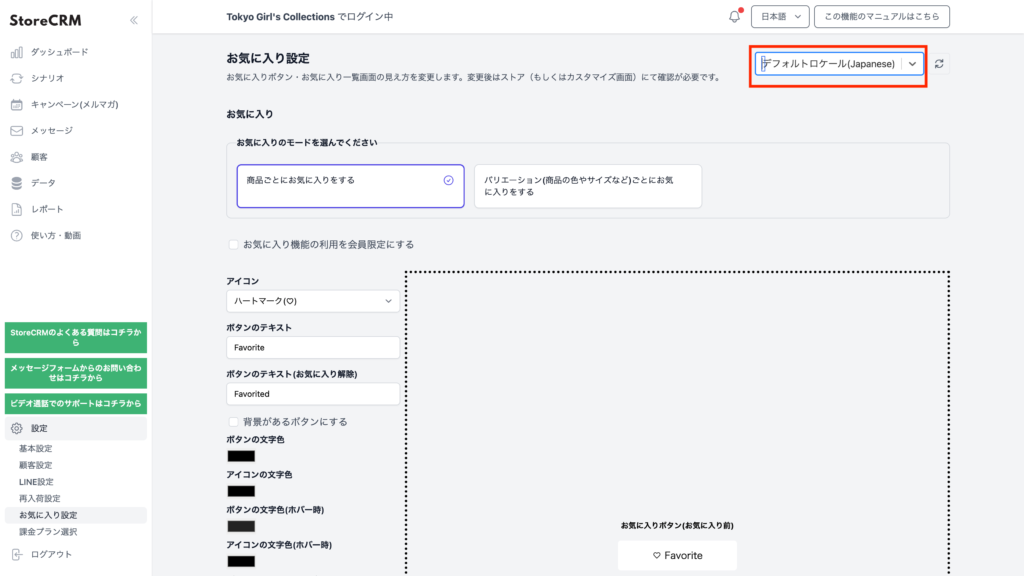Screen dimensions: 1024x576
Task: Open the デフォルトロケール(Japanese) dropdown
Action: coord(839,64)
